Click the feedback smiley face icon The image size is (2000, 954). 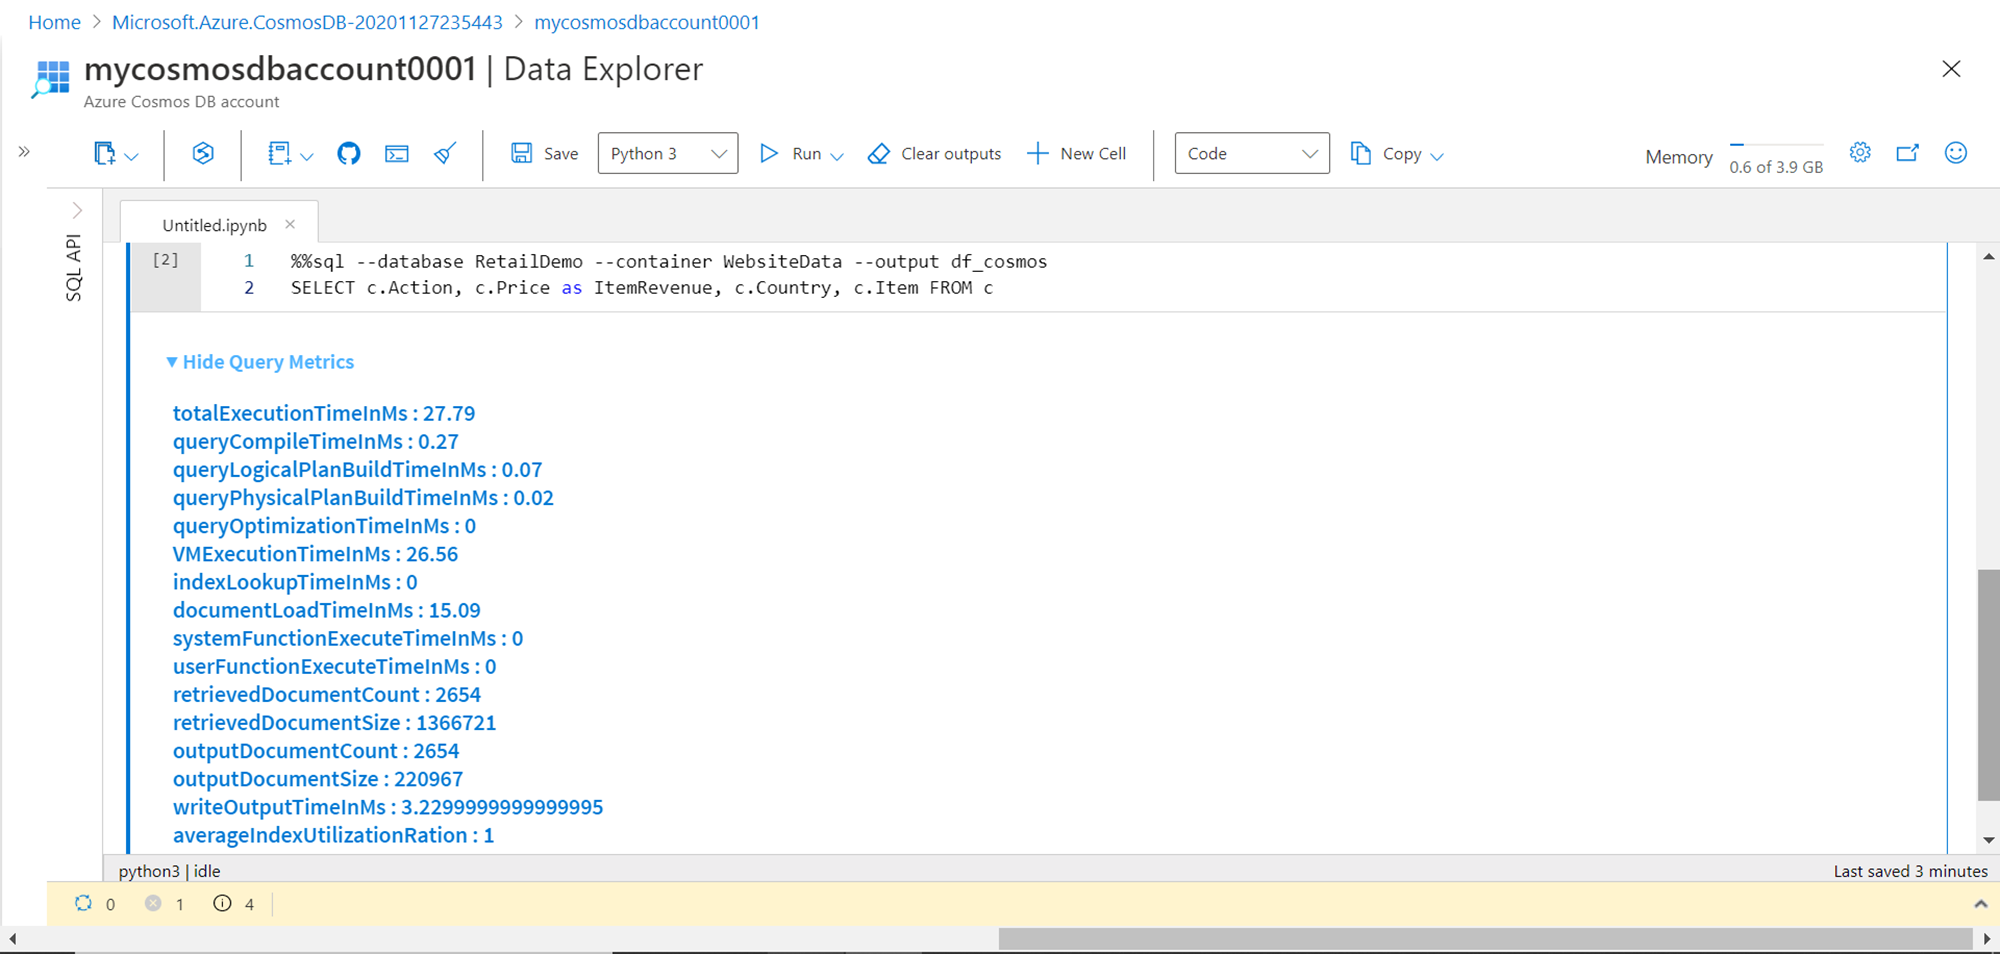pyautogui.click(x=1956, y=152)
